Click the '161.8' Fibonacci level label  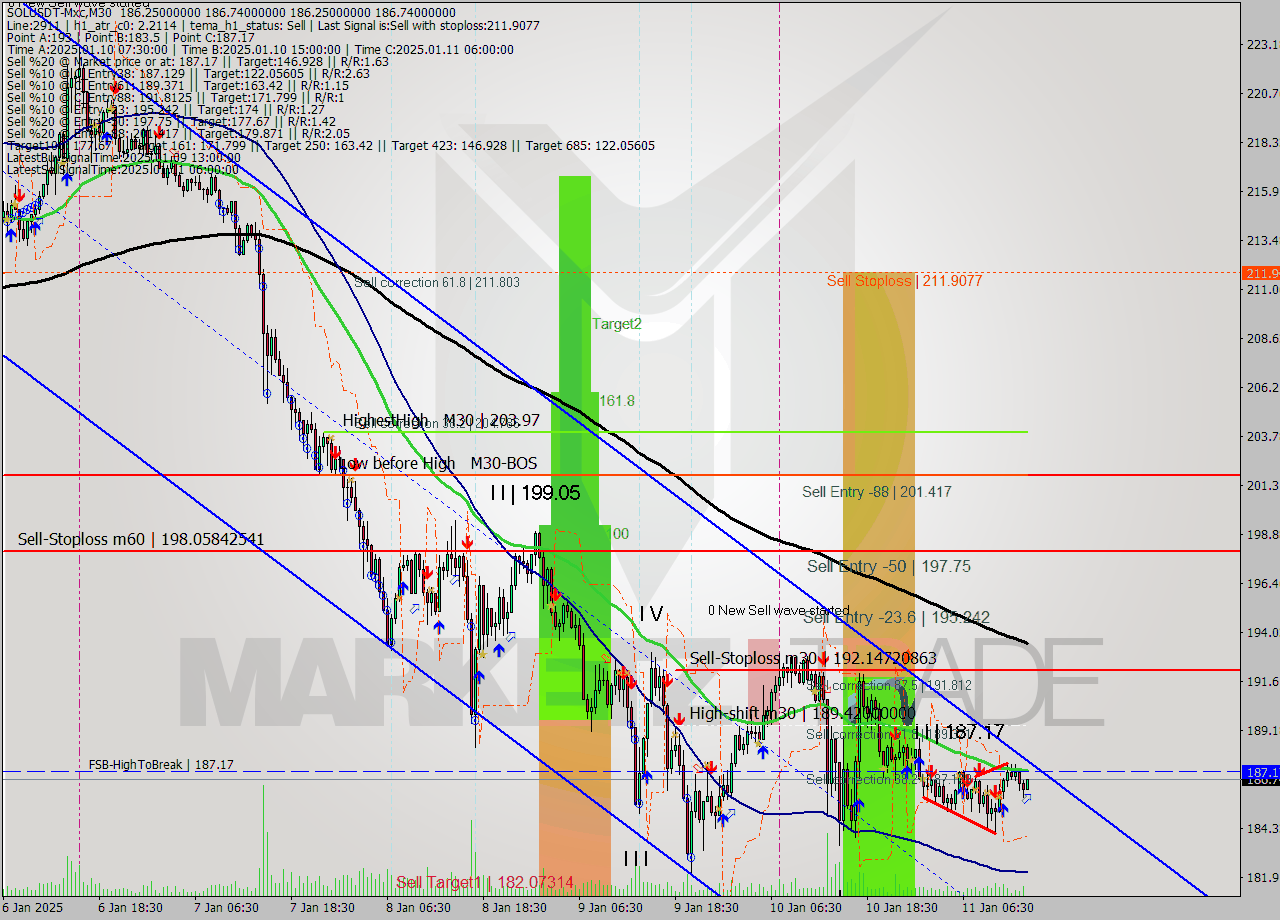[x=617, y=400]
